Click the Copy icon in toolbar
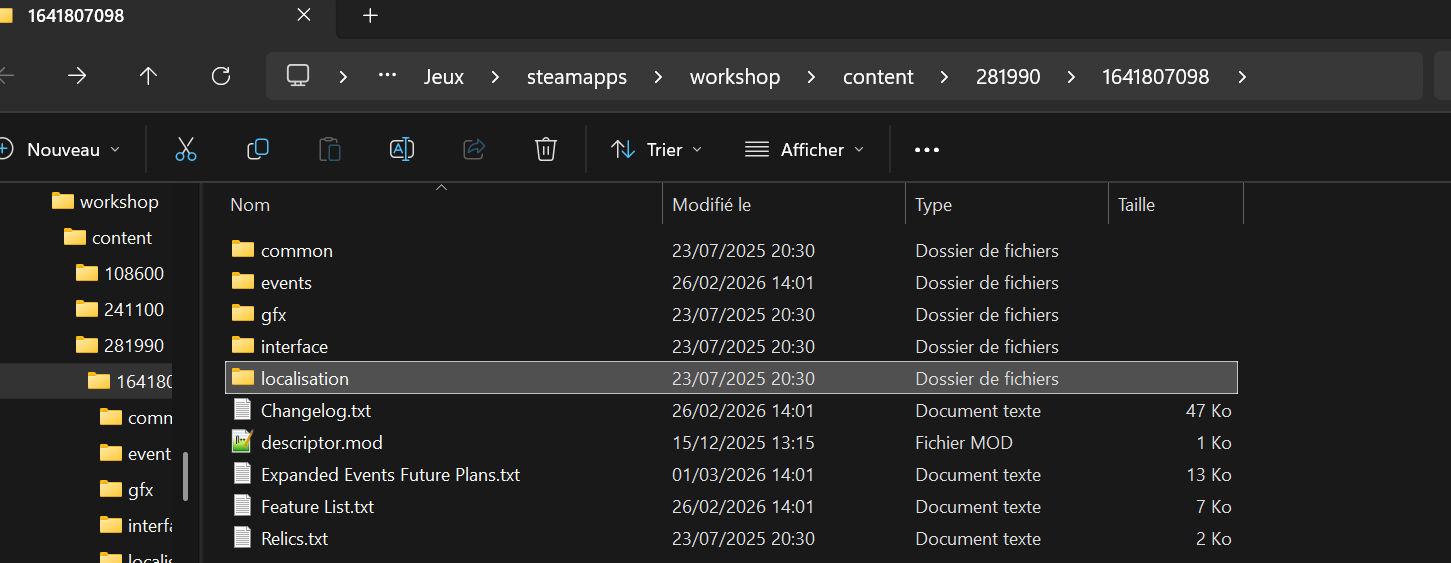 click(258, 150)
